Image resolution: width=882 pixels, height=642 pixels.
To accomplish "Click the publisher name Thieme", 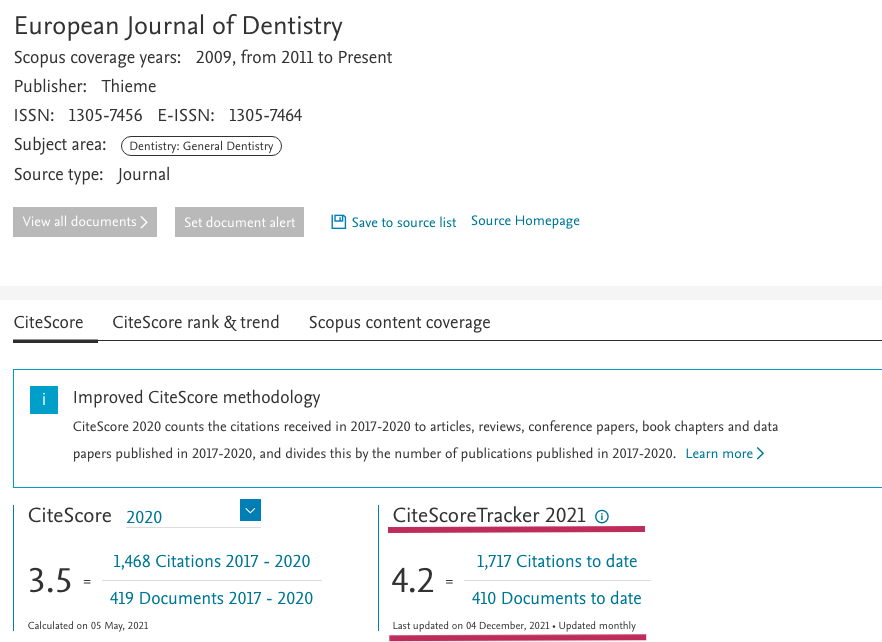I will tap(129, 86).
